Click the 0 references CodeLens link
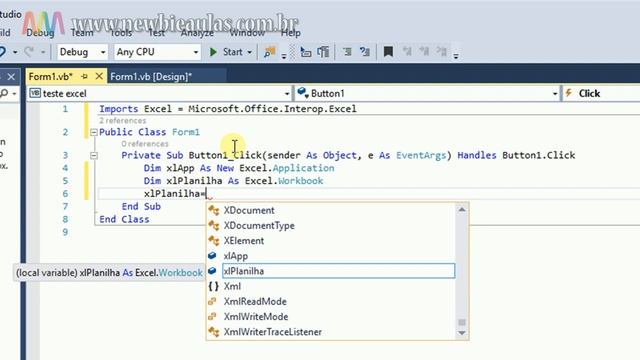The image size is (640, 360). point(145,144)
